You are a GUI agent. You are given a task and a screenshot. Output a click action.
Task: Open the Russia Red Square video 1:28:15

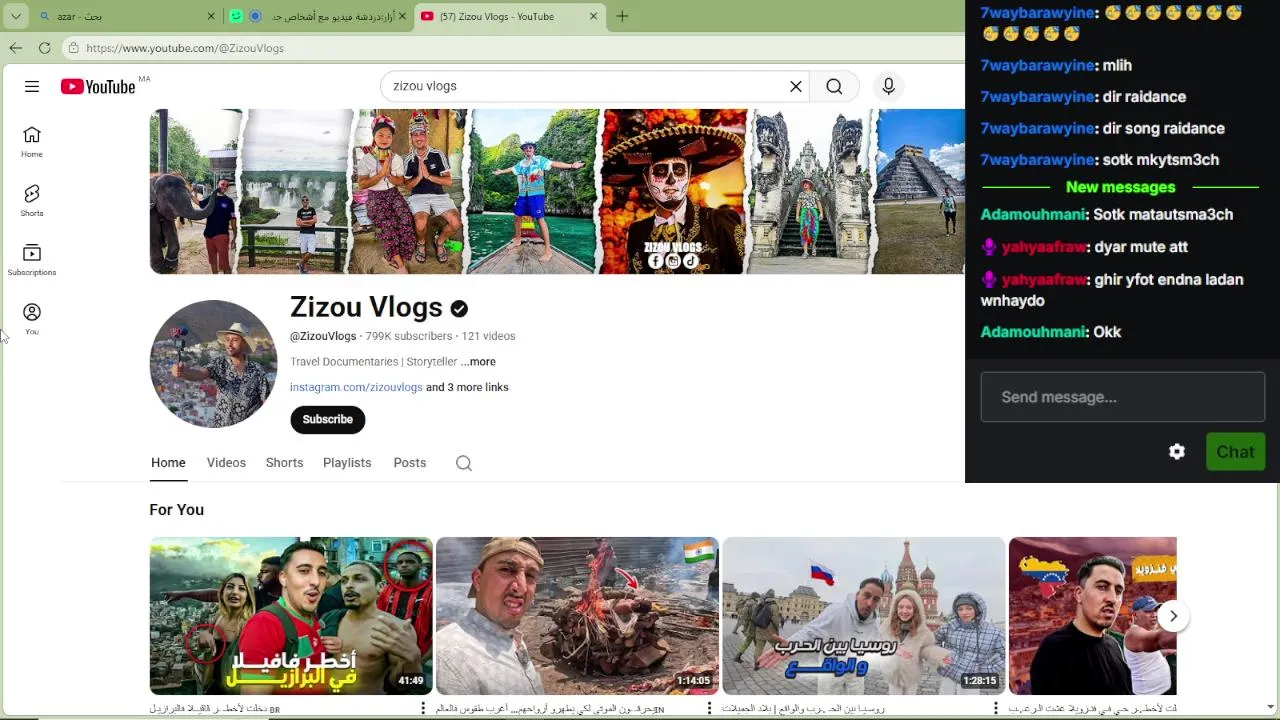(864, 616)
